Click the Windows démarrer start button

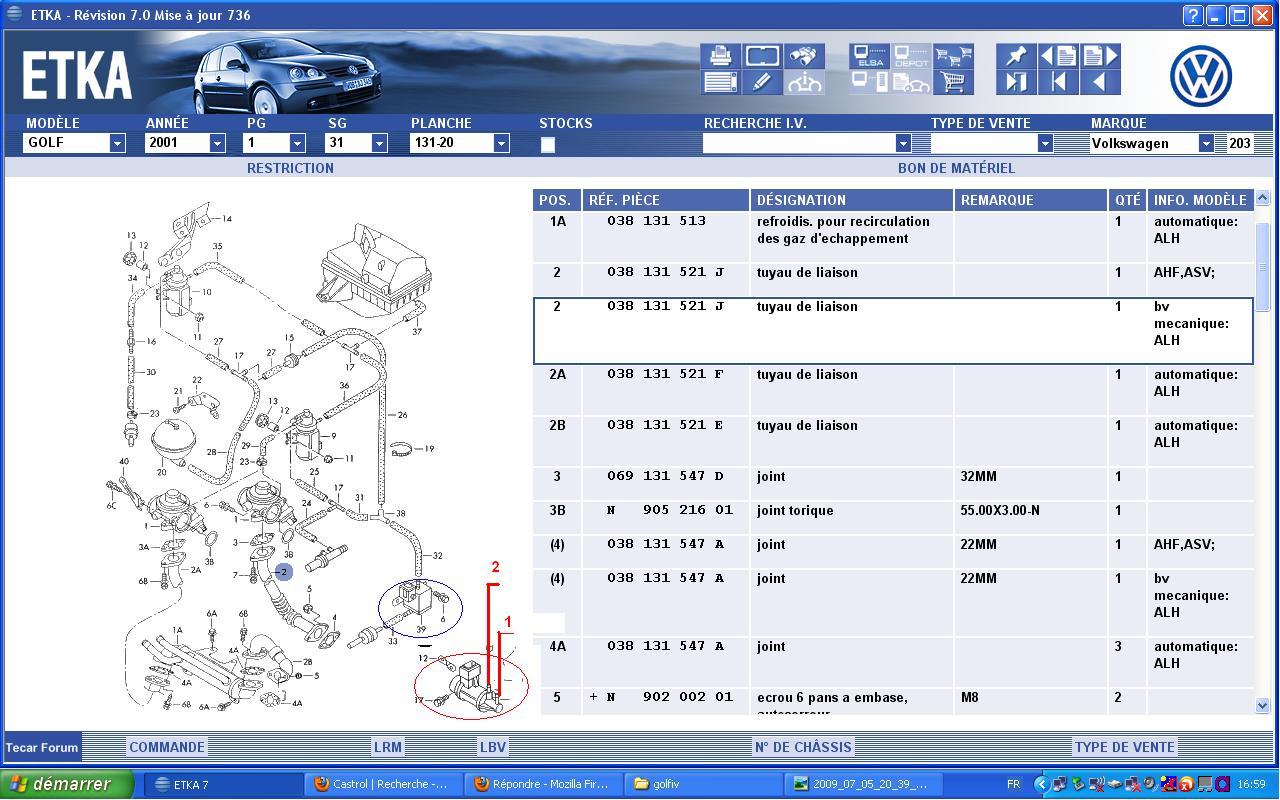67,784
